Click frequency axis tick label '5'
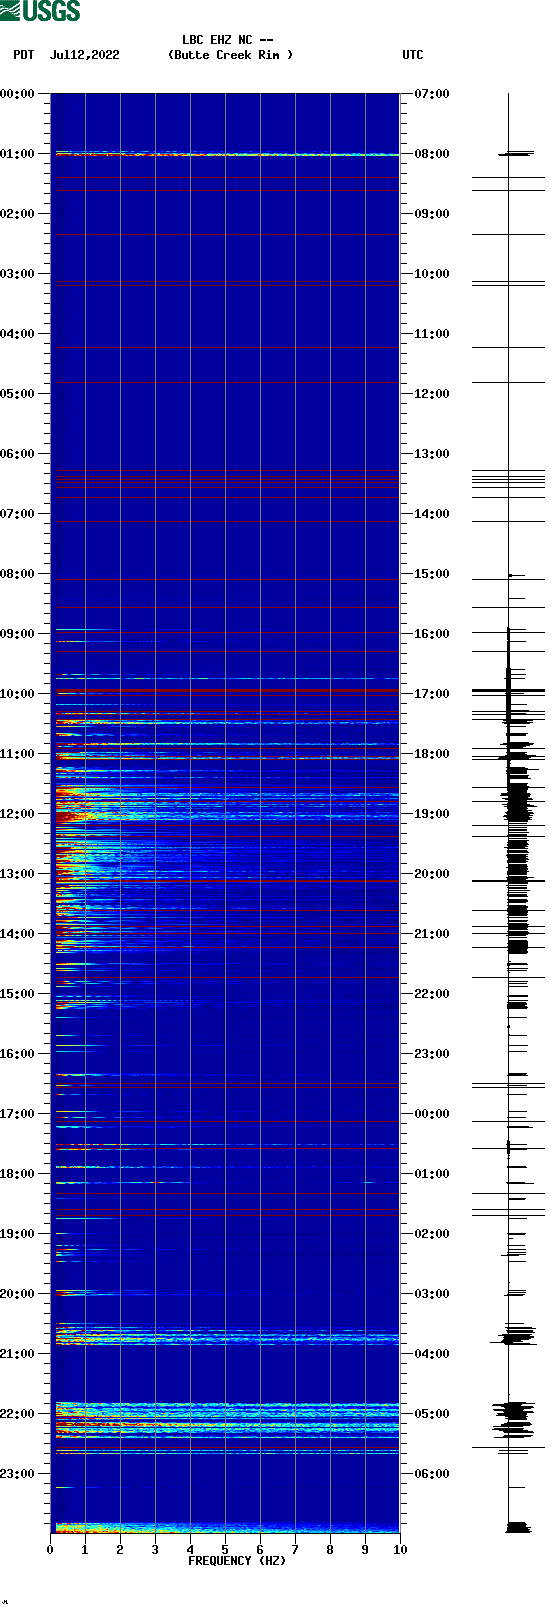The height and width of the screenshot is (1613, 552). [x=225, y=1550]
